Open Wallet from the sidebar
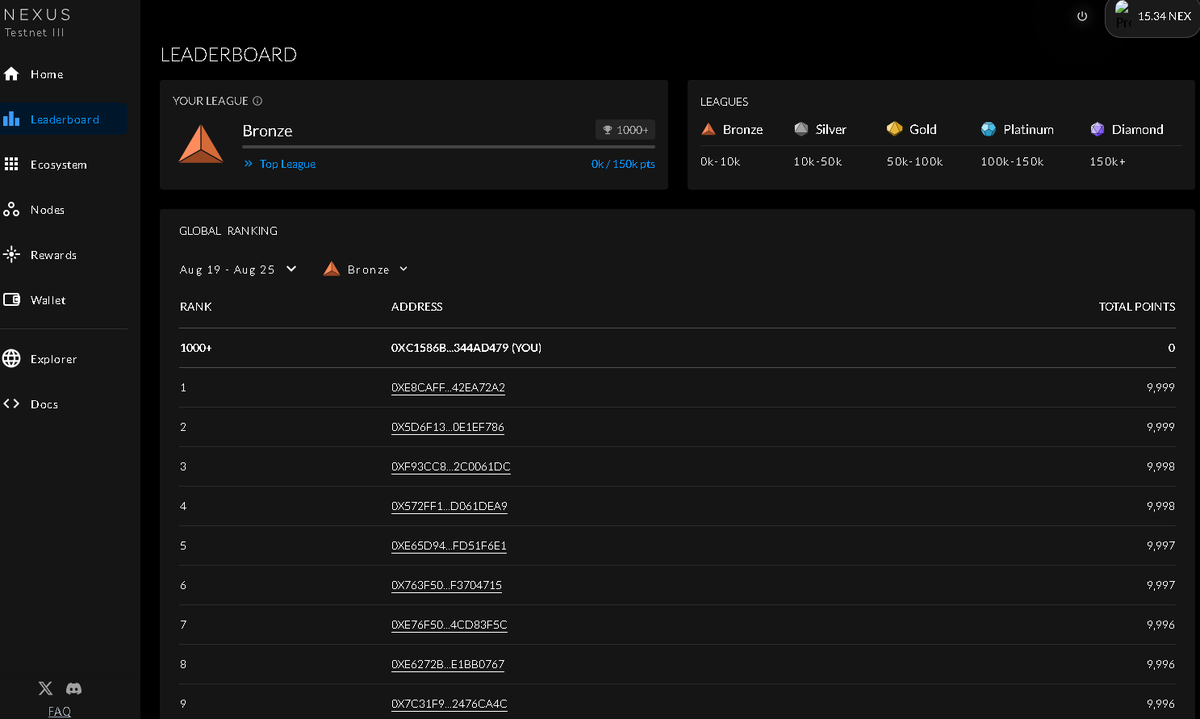The image size is (1200, 719). click(x=48, y=300)
